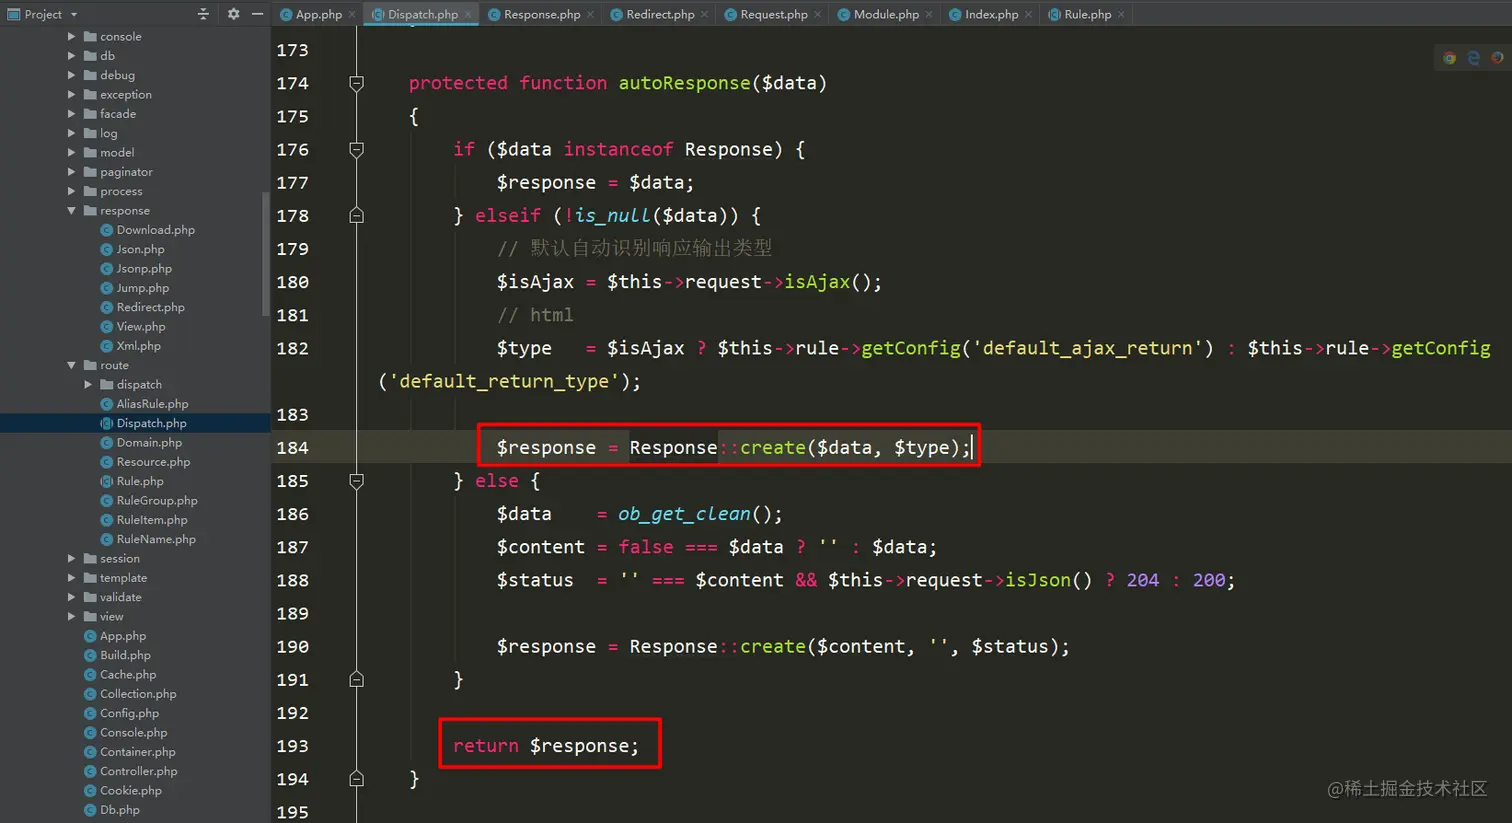Click the Internet Explorer preview icon
This screenshot has height=823, width=1512.
1473,58
